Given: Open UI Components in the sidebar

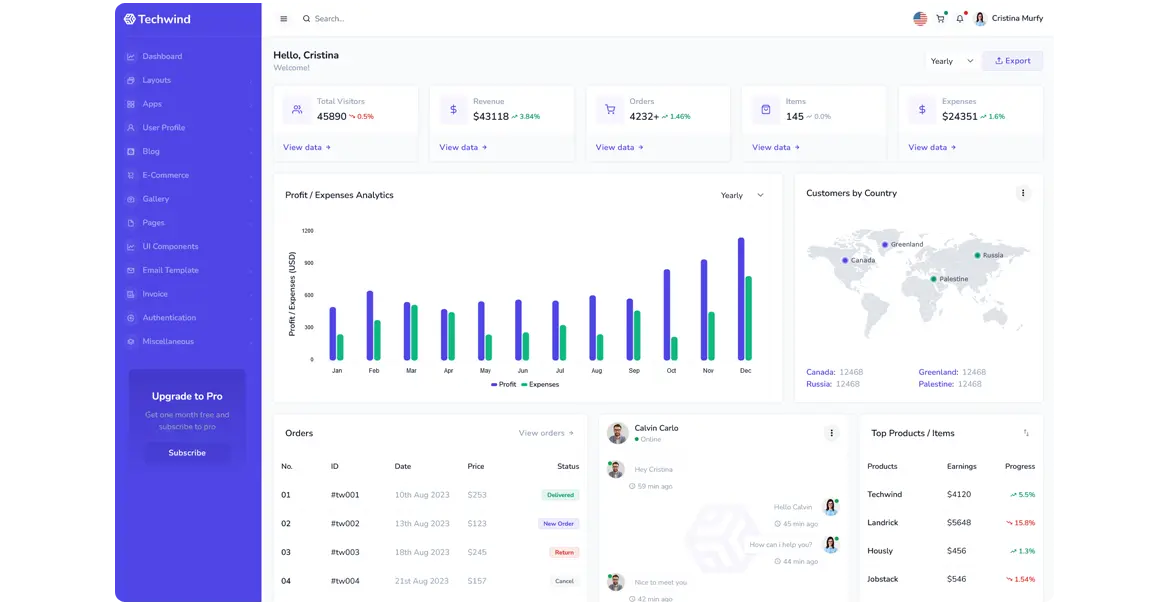Looking at the screenshot, I should pyautogui.click(x=170, y=246).
